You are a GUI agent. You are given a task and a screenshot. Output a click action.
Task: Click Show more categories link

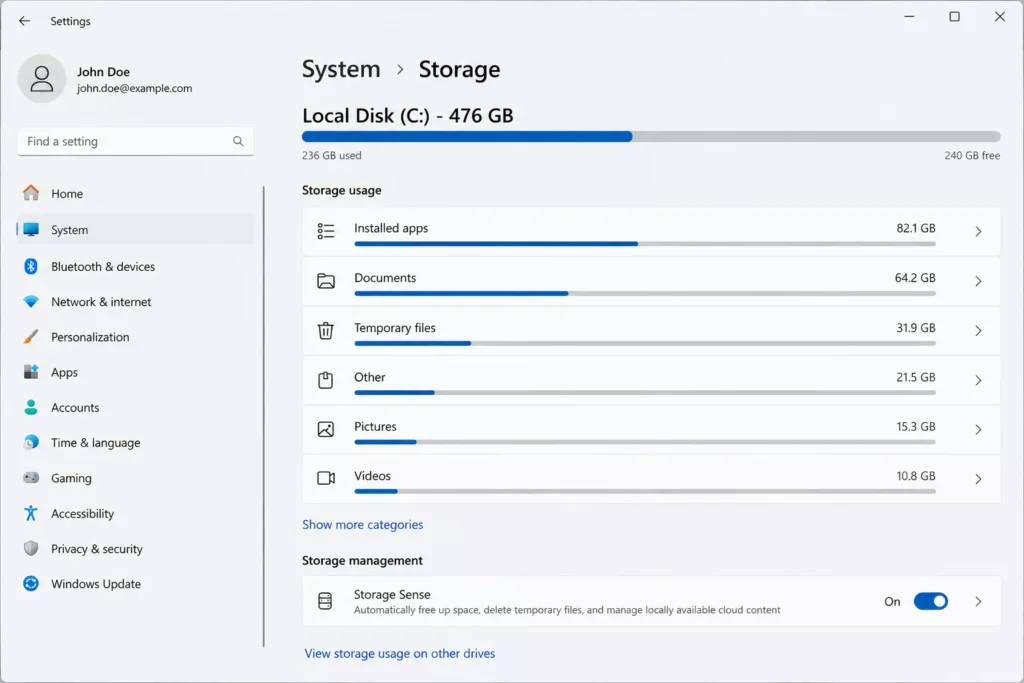(x=362, y=524)
